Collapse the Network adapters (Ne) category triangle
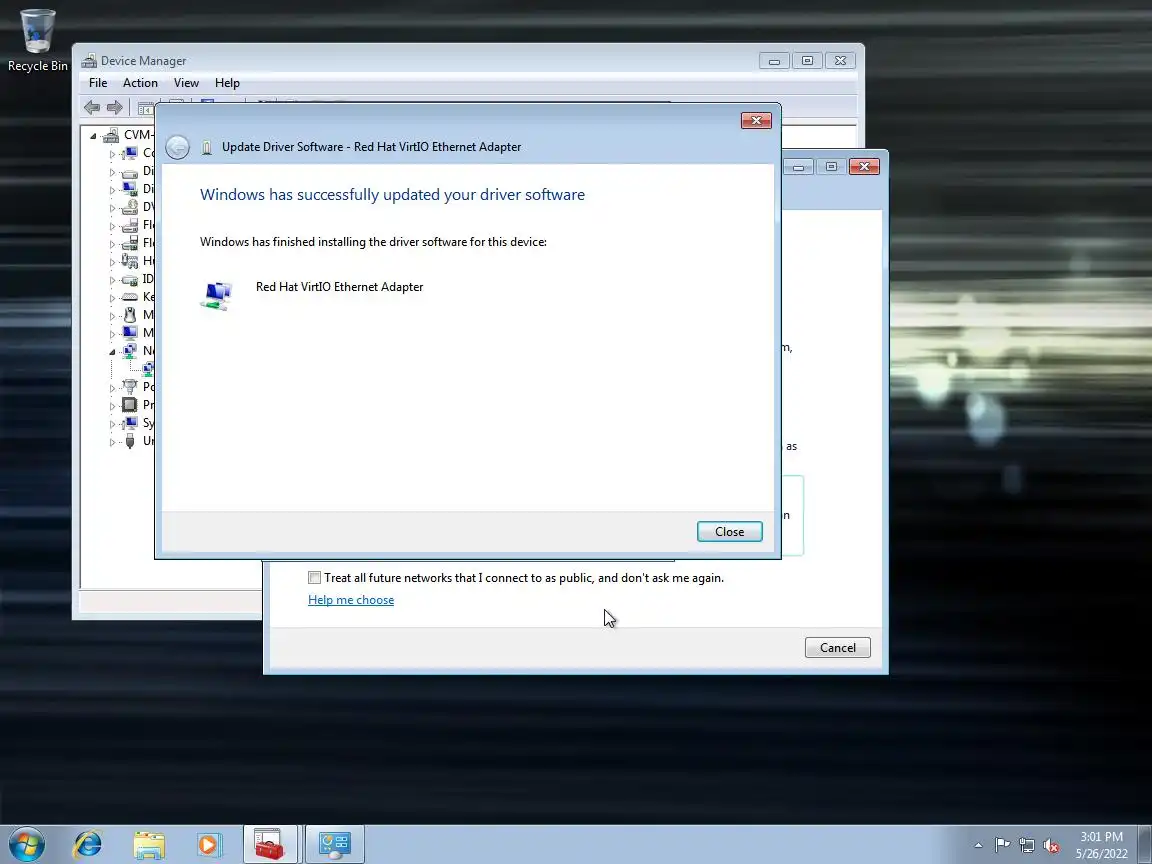The height and width of the screenshot is (864, 1152). (x=112, y=352)
